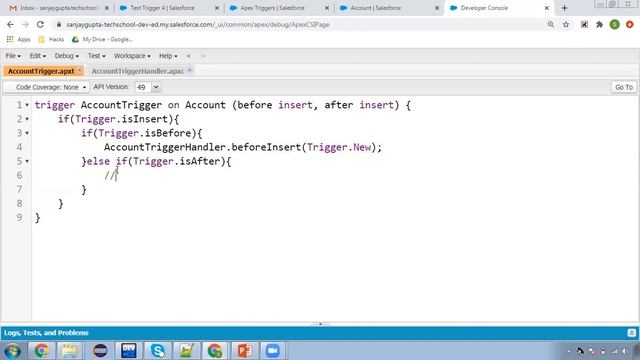Open the Eclipse icon in the taskbar
The height and width of the screenshot is (360, 640).
100,351
